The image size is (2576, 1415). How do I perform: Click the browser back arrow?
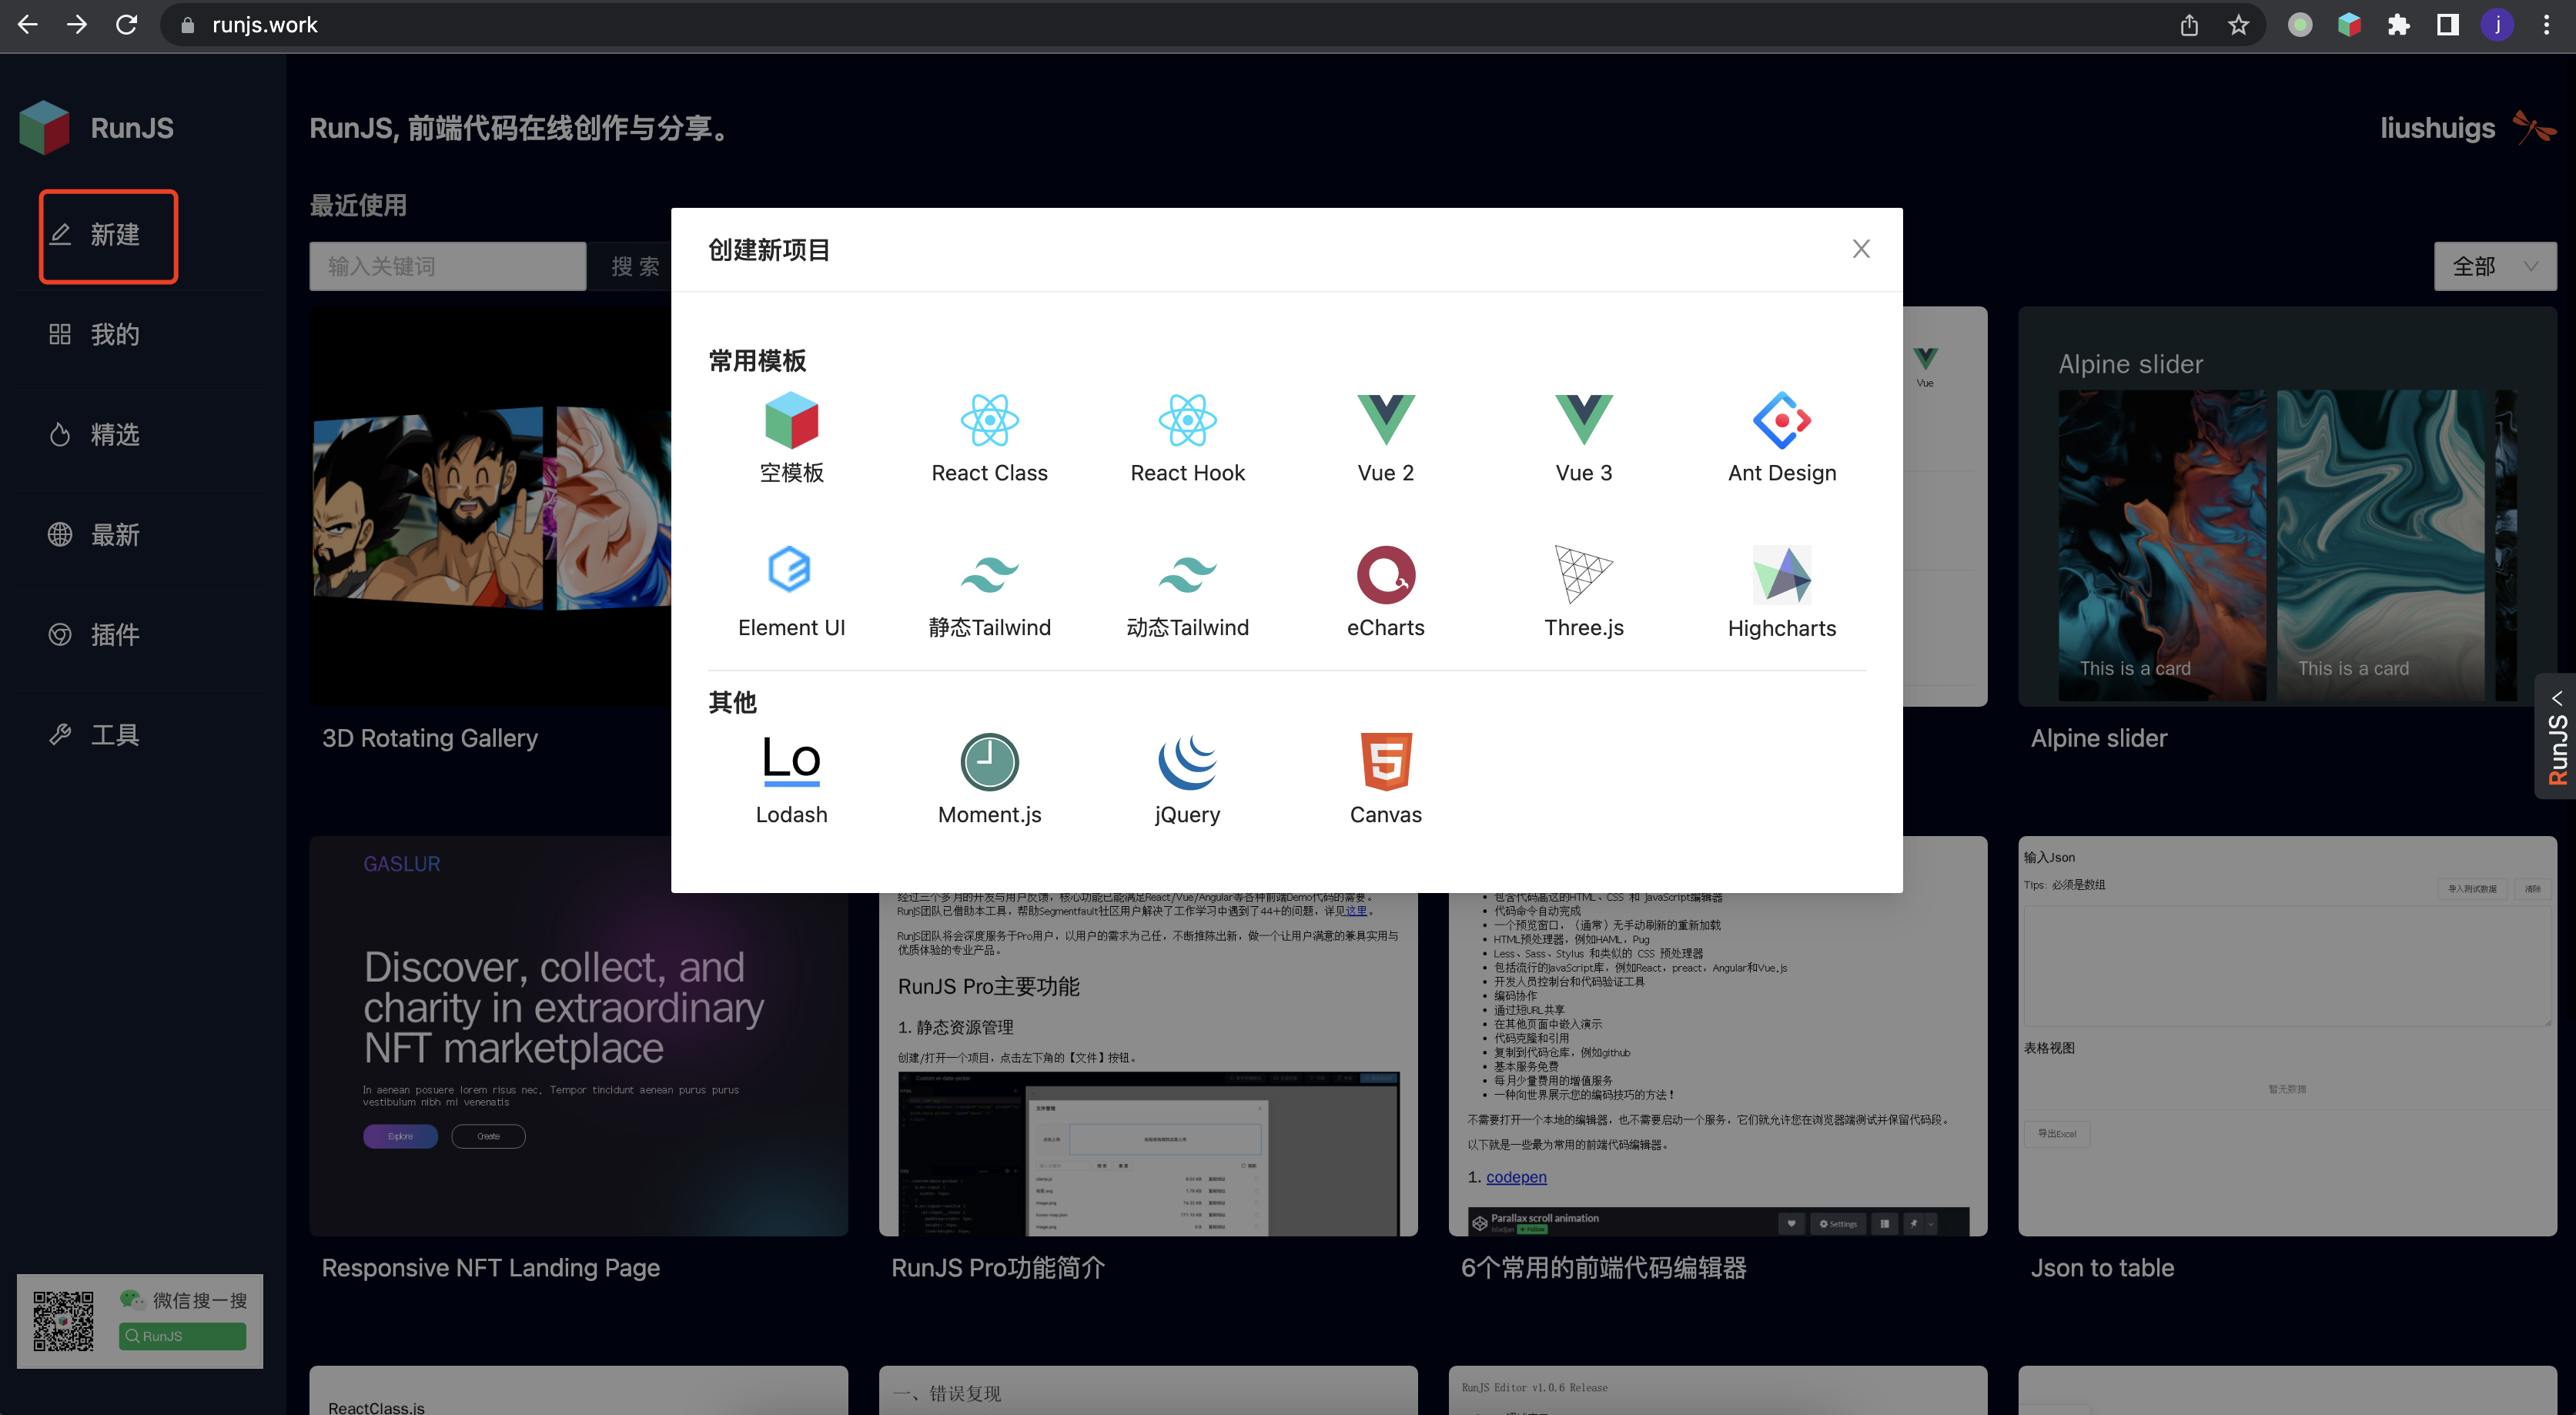pos(28,24)
